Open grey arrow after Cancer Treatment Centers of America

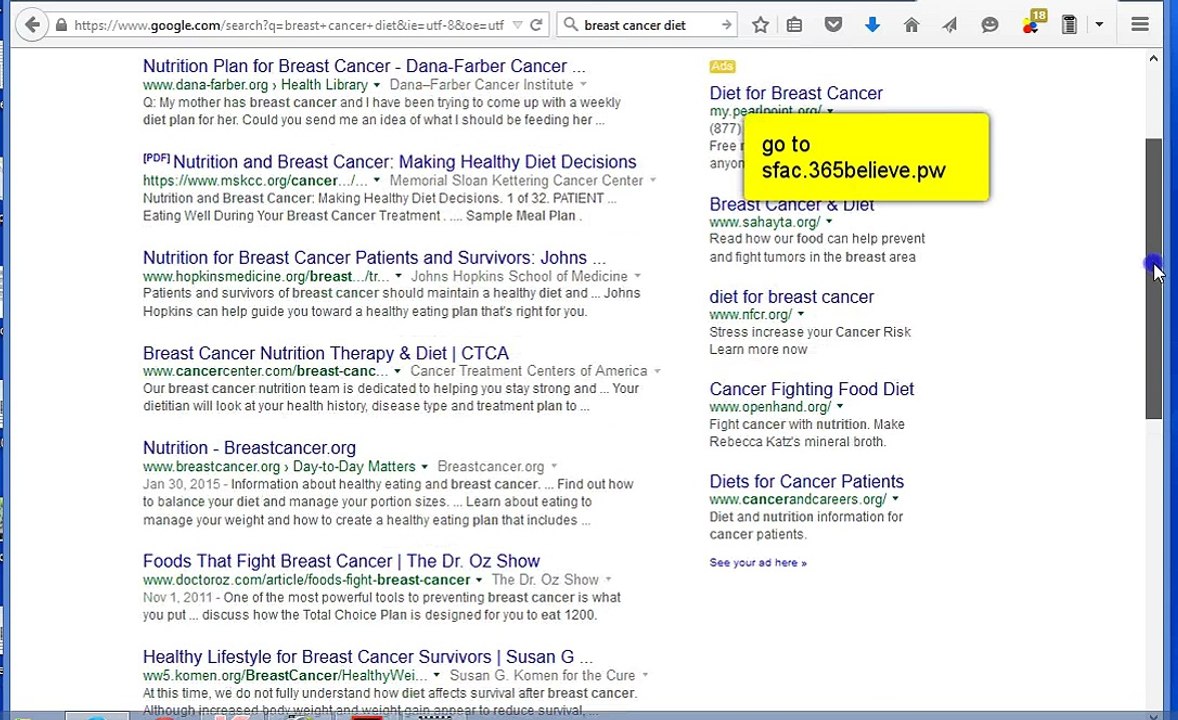[x=657, y=371]
